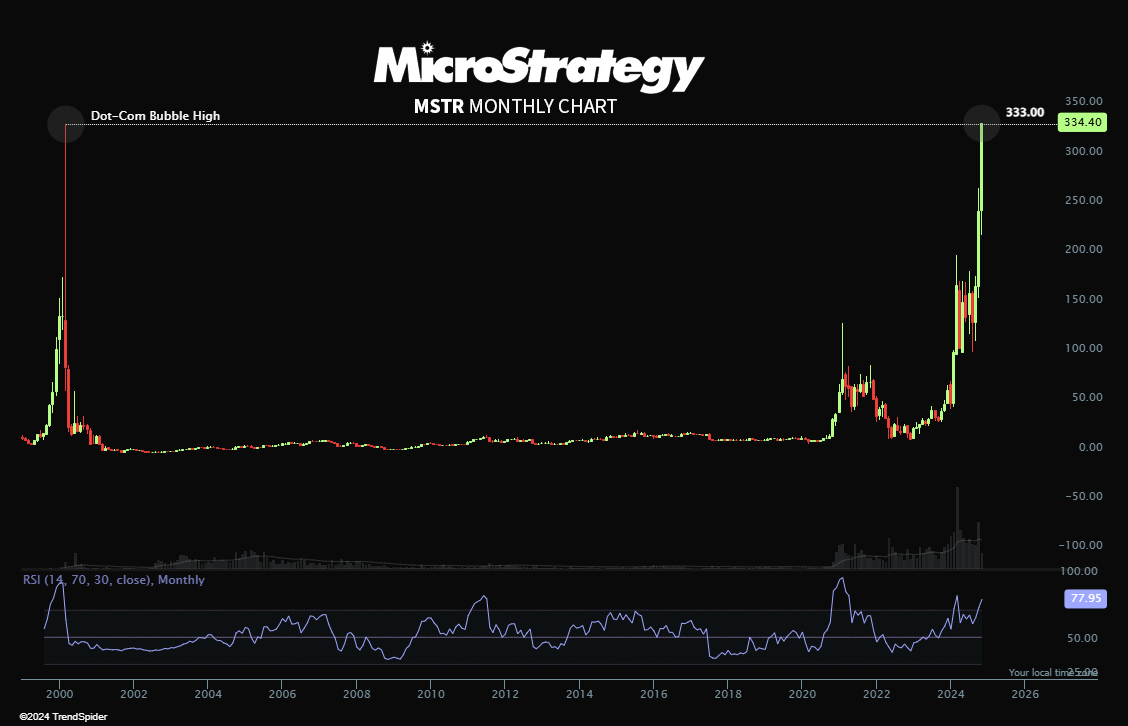1128x726 pixels.
Task: Click the 150.00 price axis label
Action: click(x=1083, y=299)
